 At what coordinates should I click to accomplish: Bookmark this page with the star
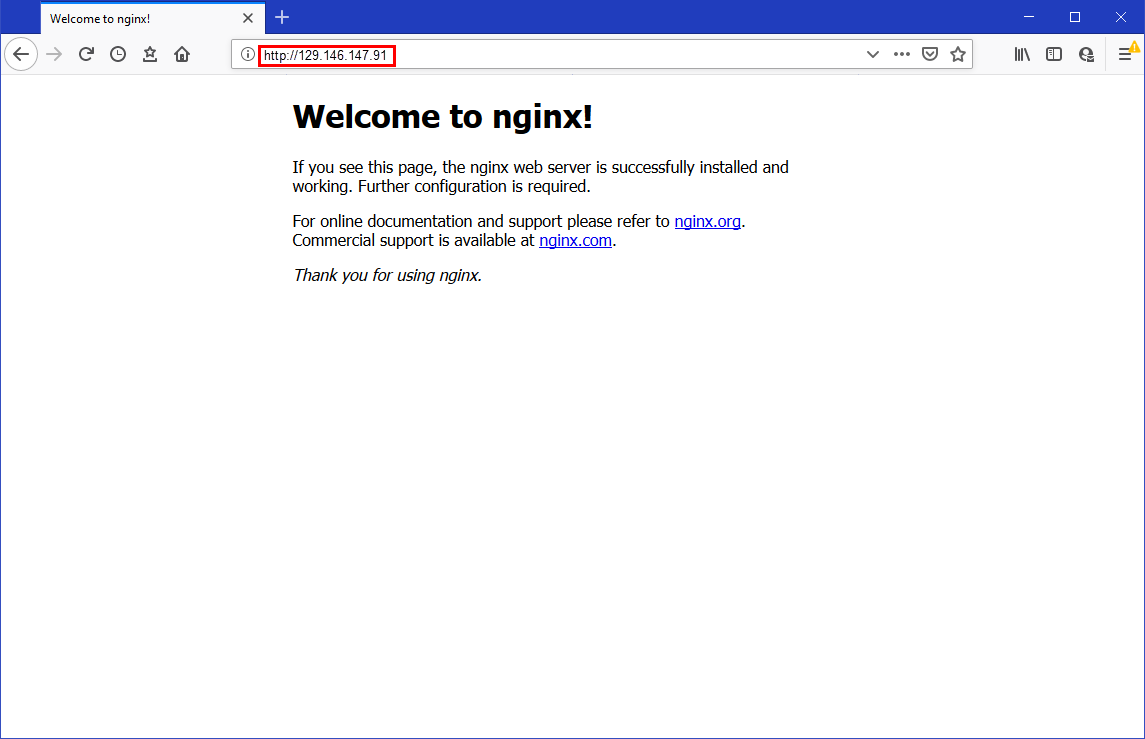tap(958, 54)
